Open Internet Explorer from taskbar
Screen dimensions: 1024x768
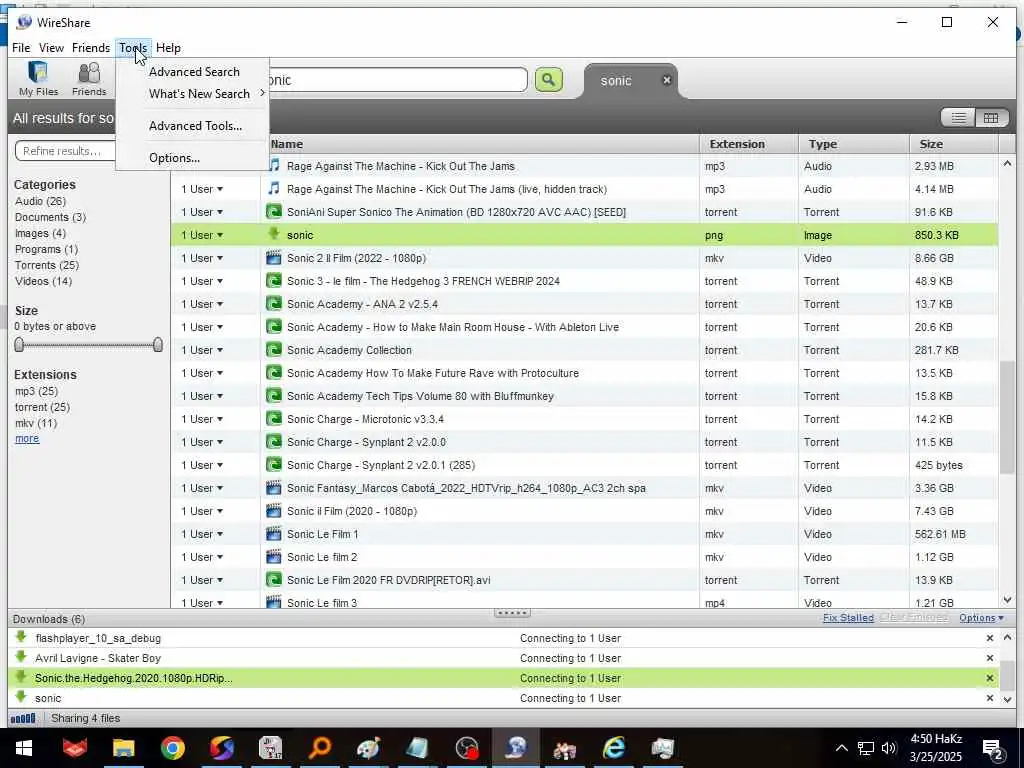coord(614,748)
